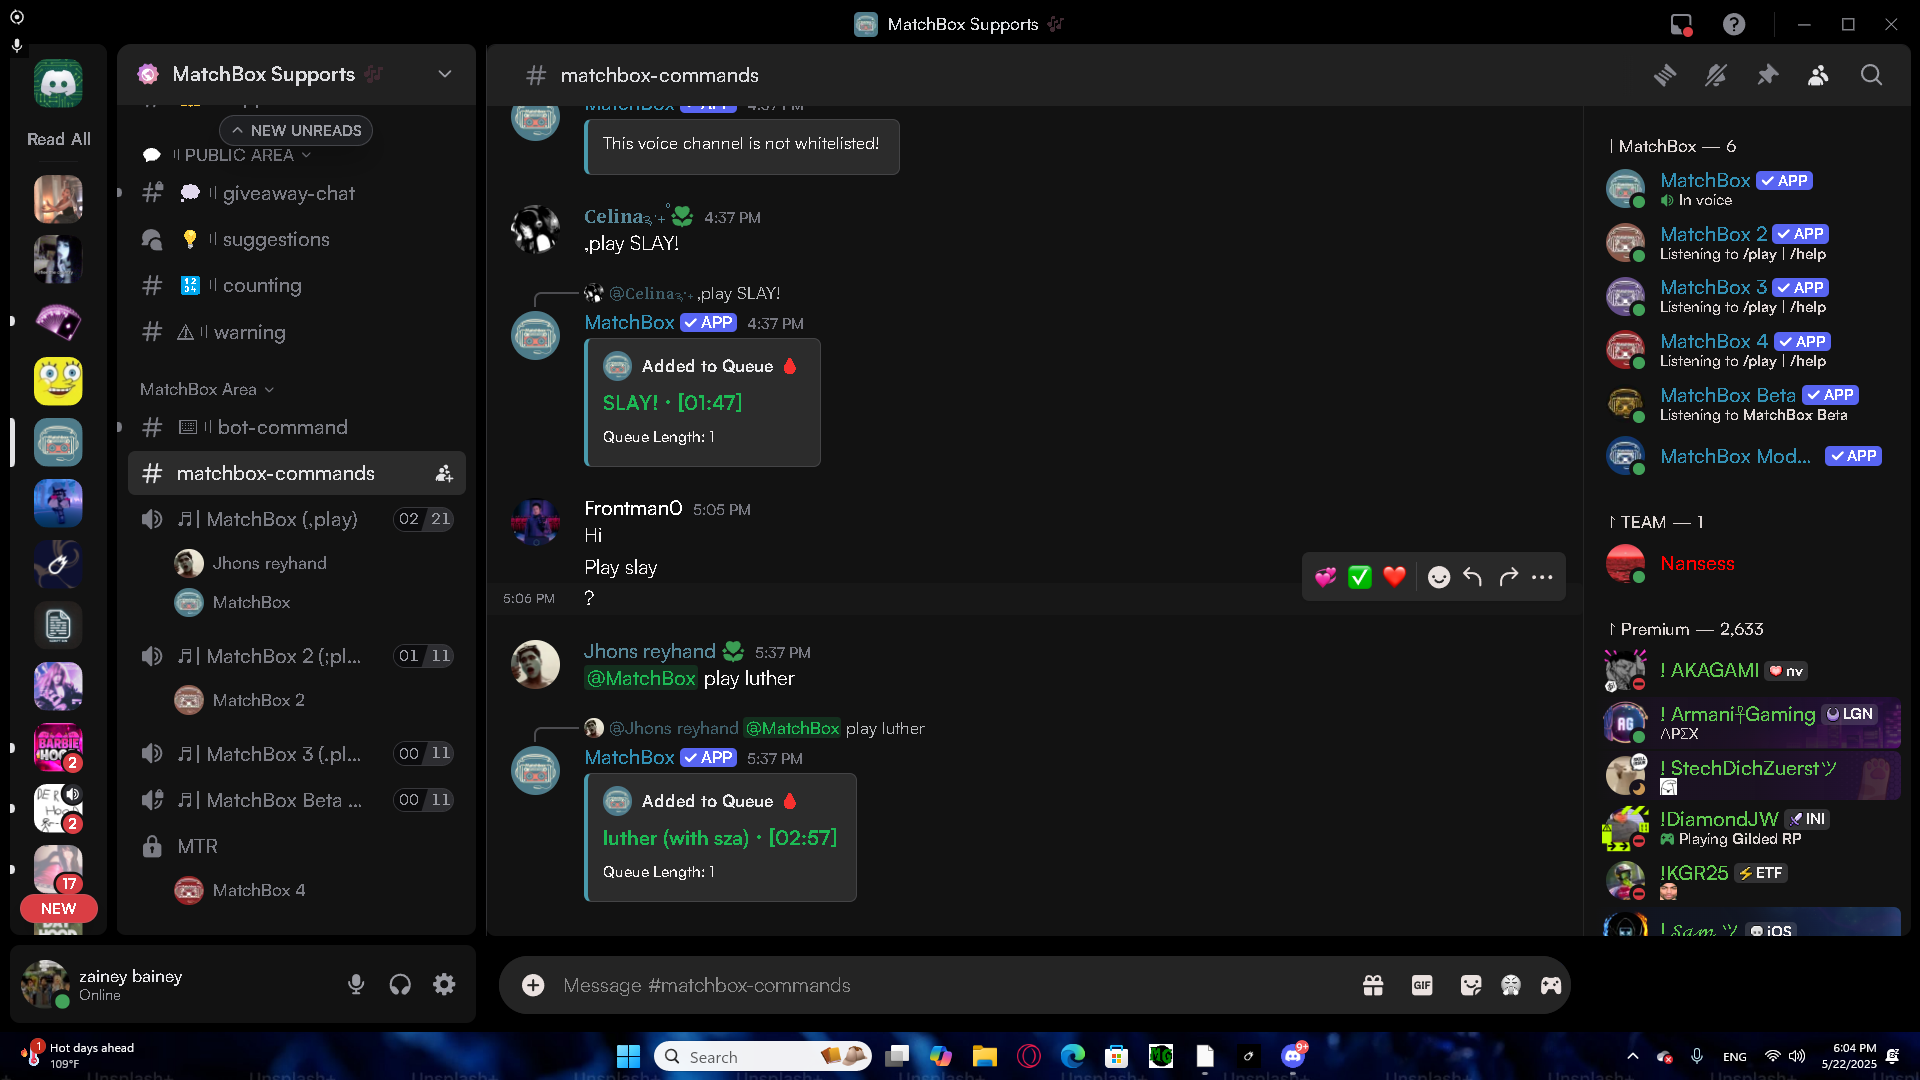Open the emoji picker in message box
This screenshot has height=1080, width=1920.
point(1511,985)
